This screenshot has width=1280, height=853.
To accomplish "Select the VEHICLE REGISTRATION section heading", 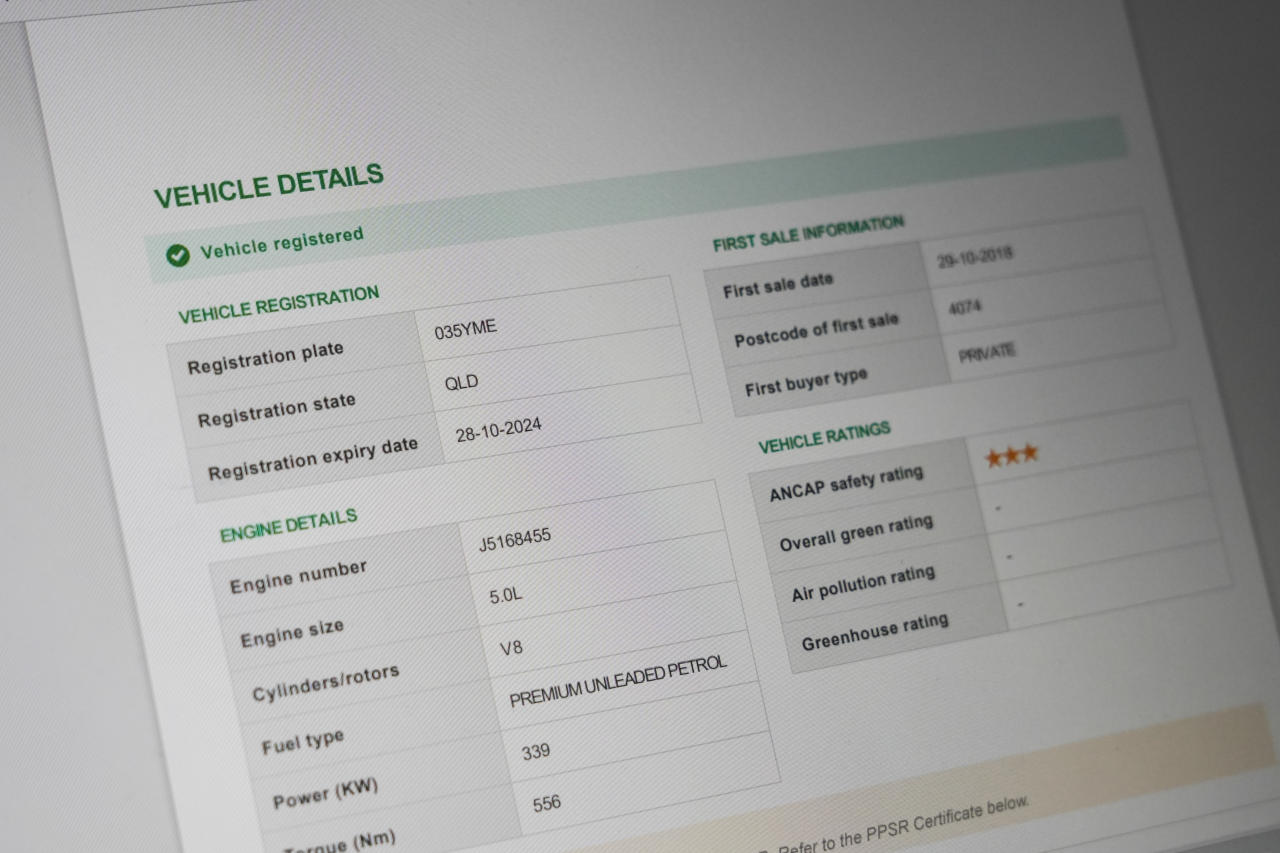I will (x=279, y=304).
